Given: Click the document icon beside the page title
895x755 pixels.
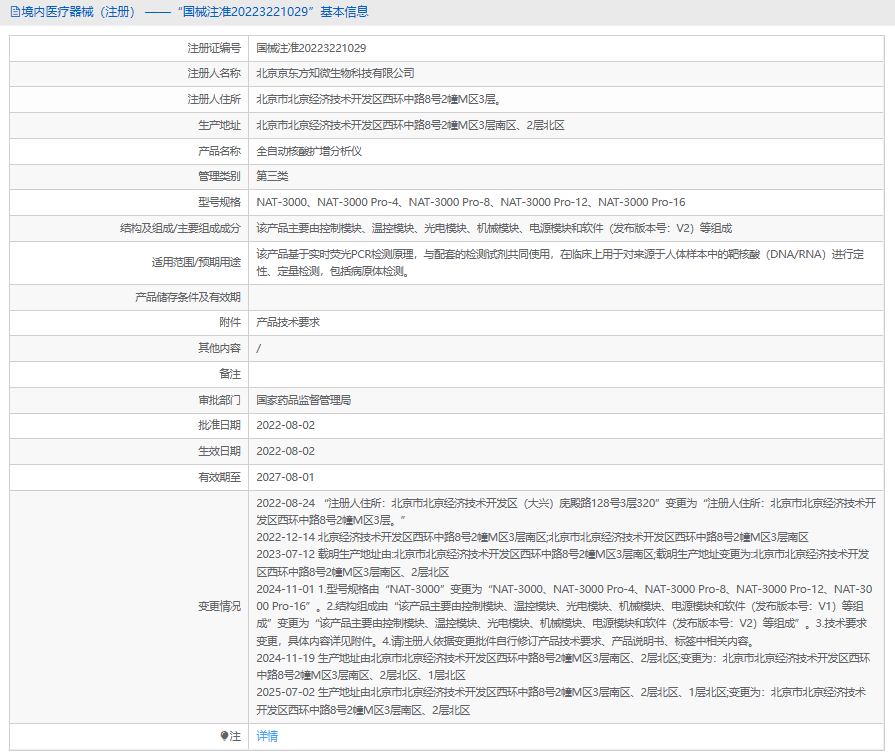Looking at the screenshot, I should point(15,12).
